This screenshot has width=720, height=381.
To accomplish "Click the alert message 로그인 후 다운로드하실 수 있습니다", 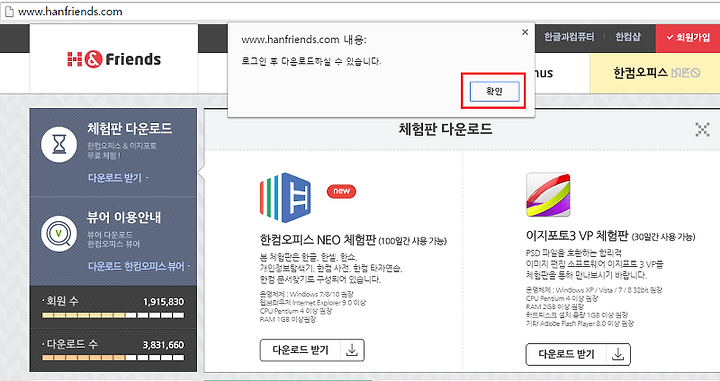I will click(x=311, y=61).
